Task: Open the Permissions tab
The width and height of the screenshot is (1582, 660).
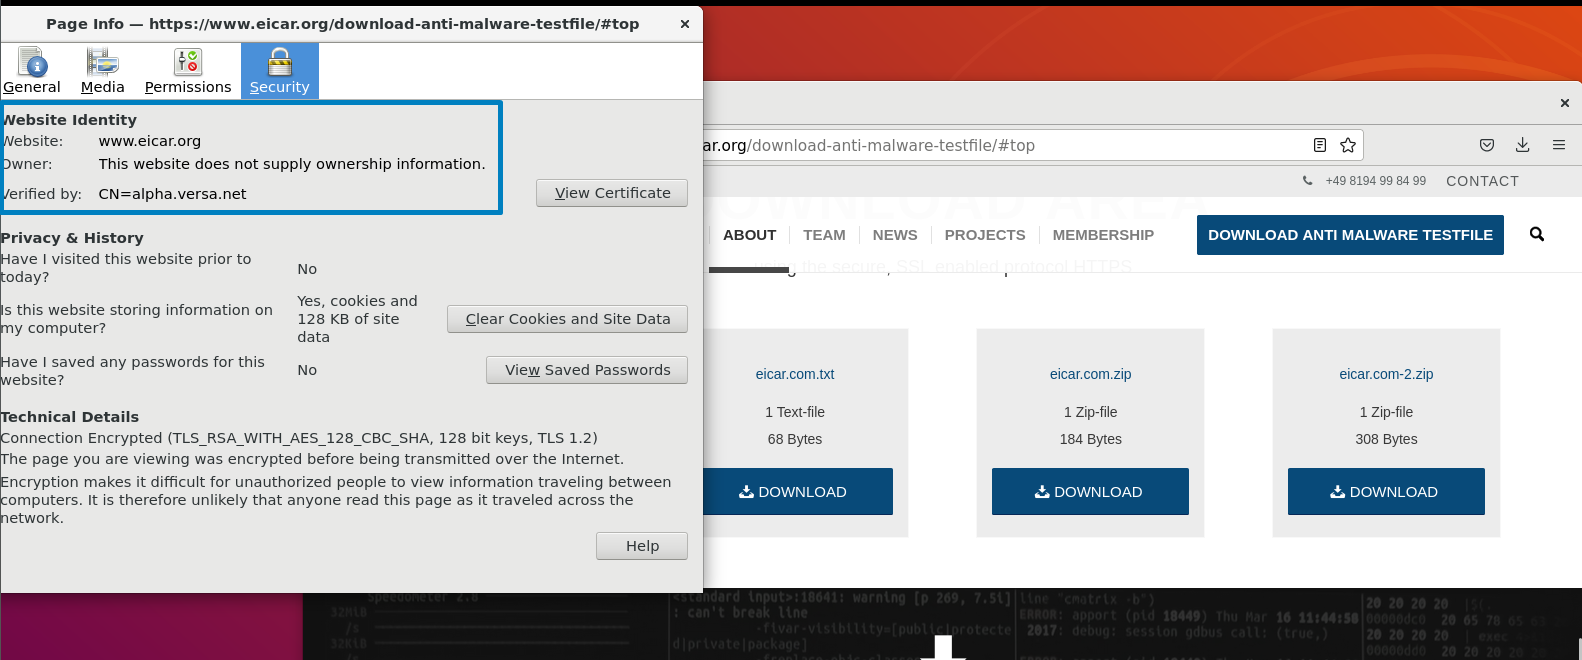Action: coord(188,71)
